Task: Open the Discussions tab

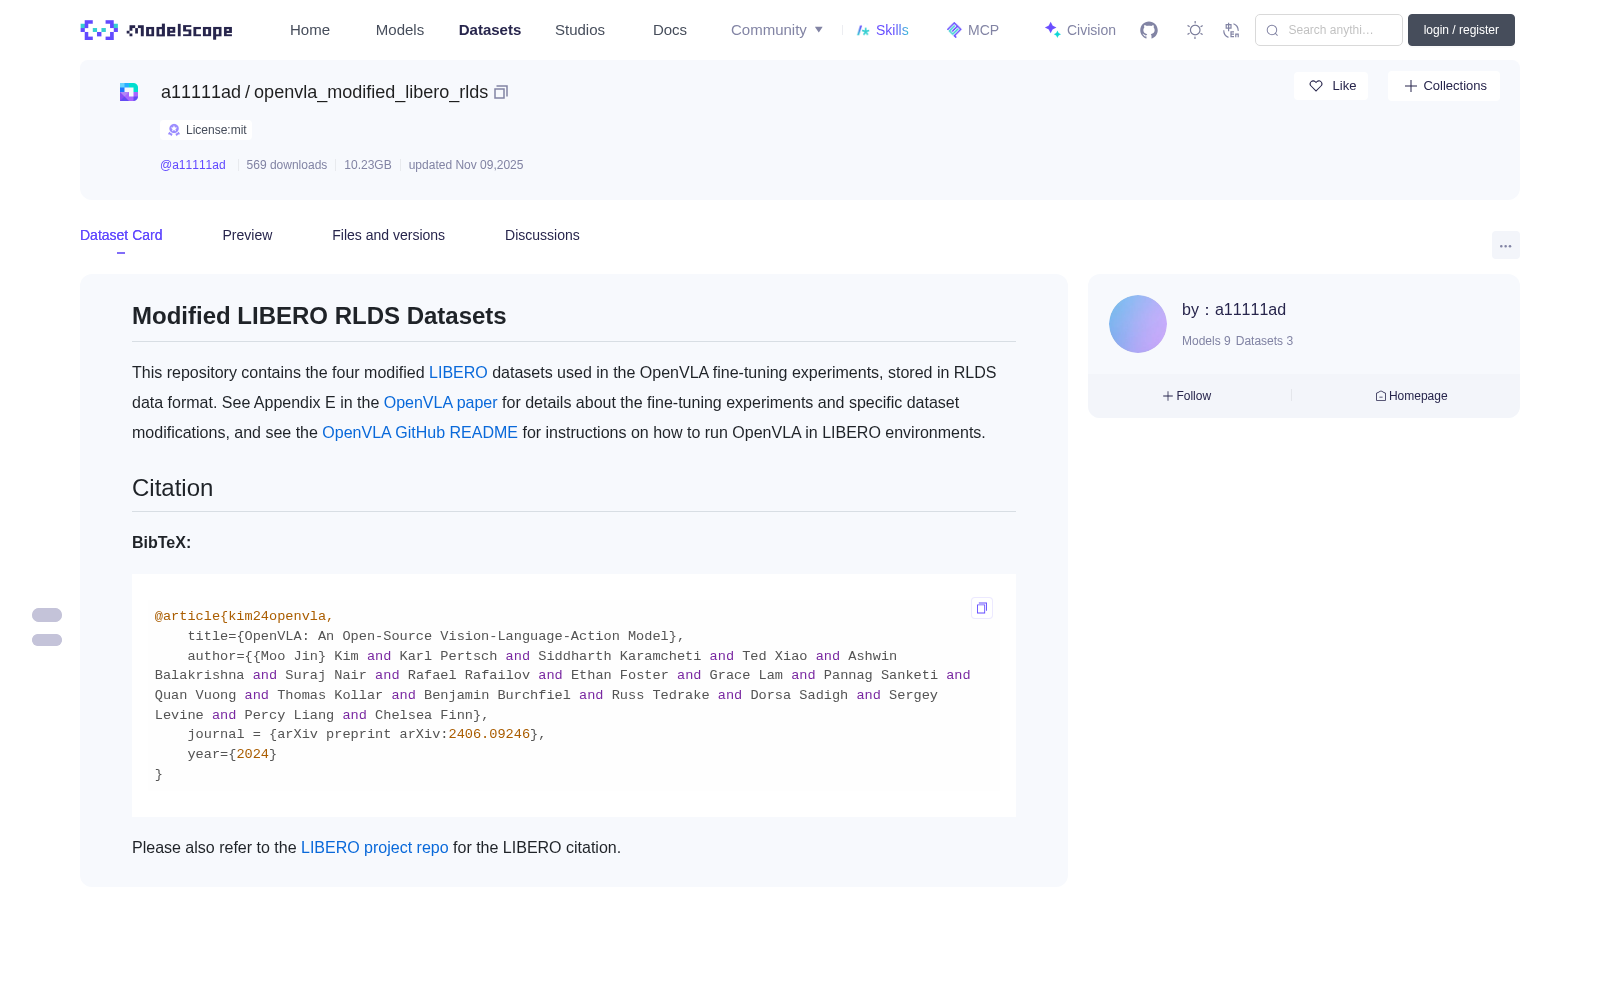Action: 542,235
